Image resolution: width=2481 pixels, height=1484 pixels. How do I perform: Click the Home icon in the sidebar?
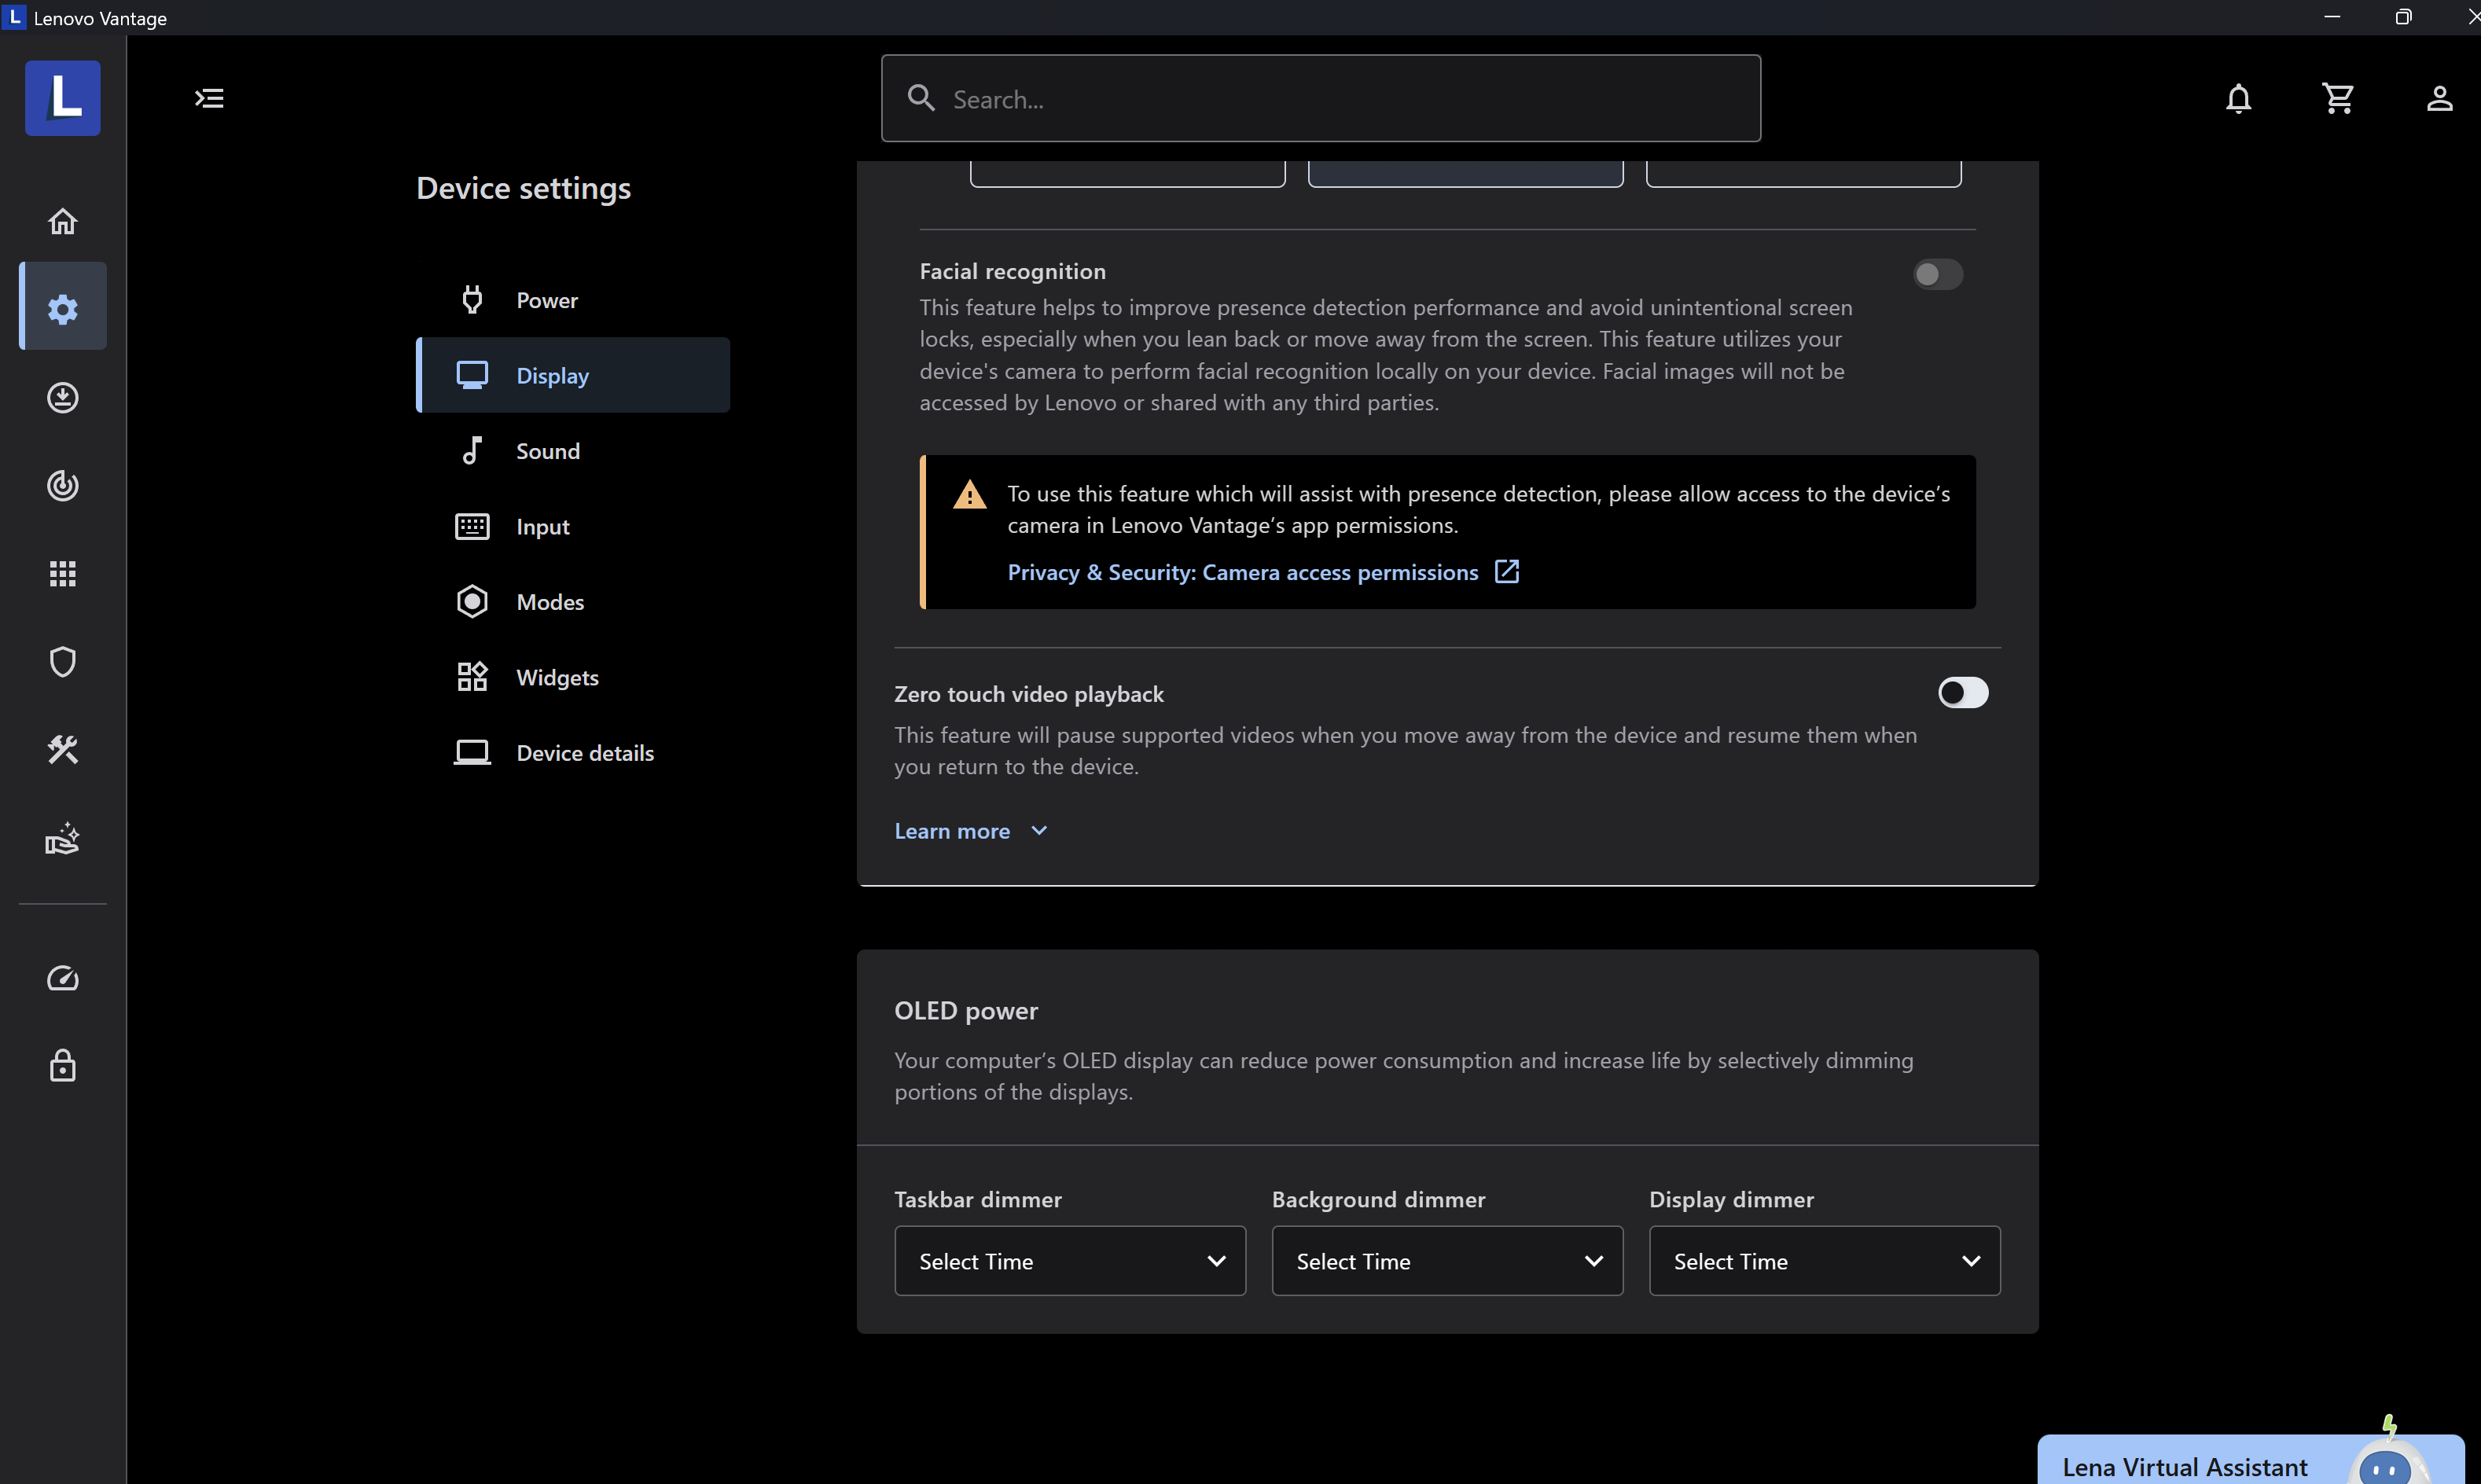(63, 221)
